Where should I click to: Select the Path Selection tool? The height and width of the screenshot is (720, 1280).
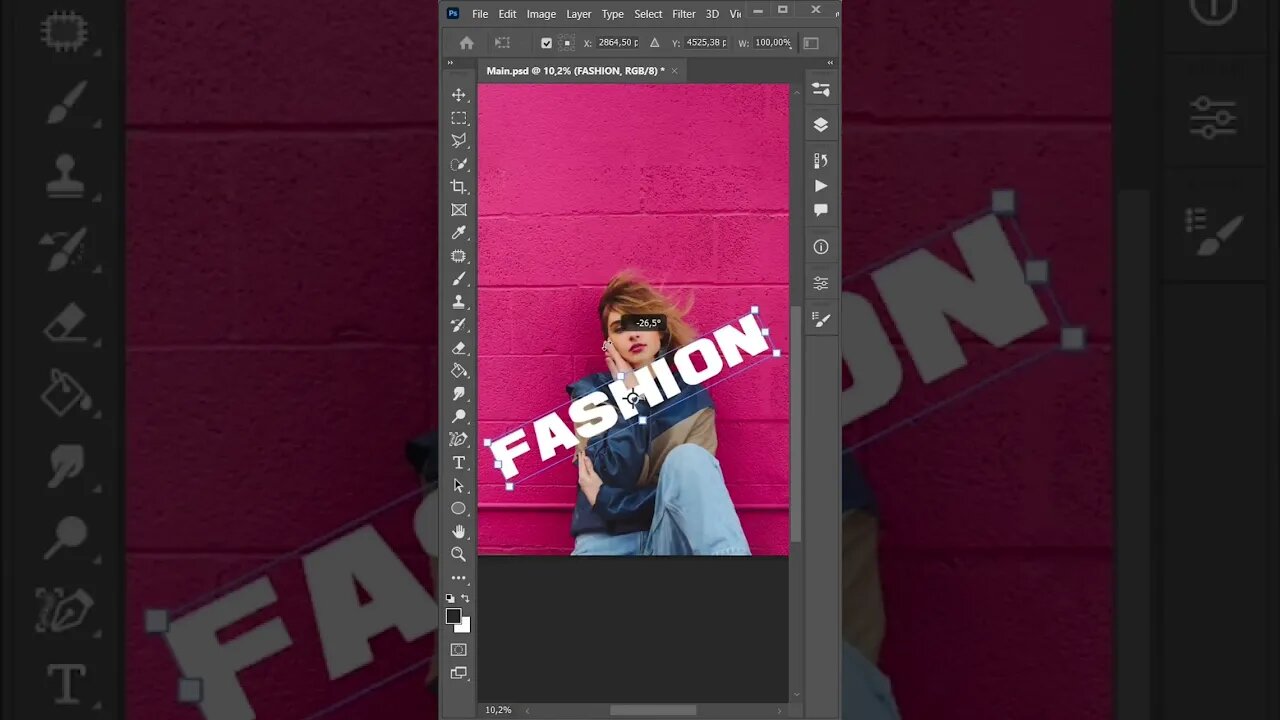pos(459,486)
